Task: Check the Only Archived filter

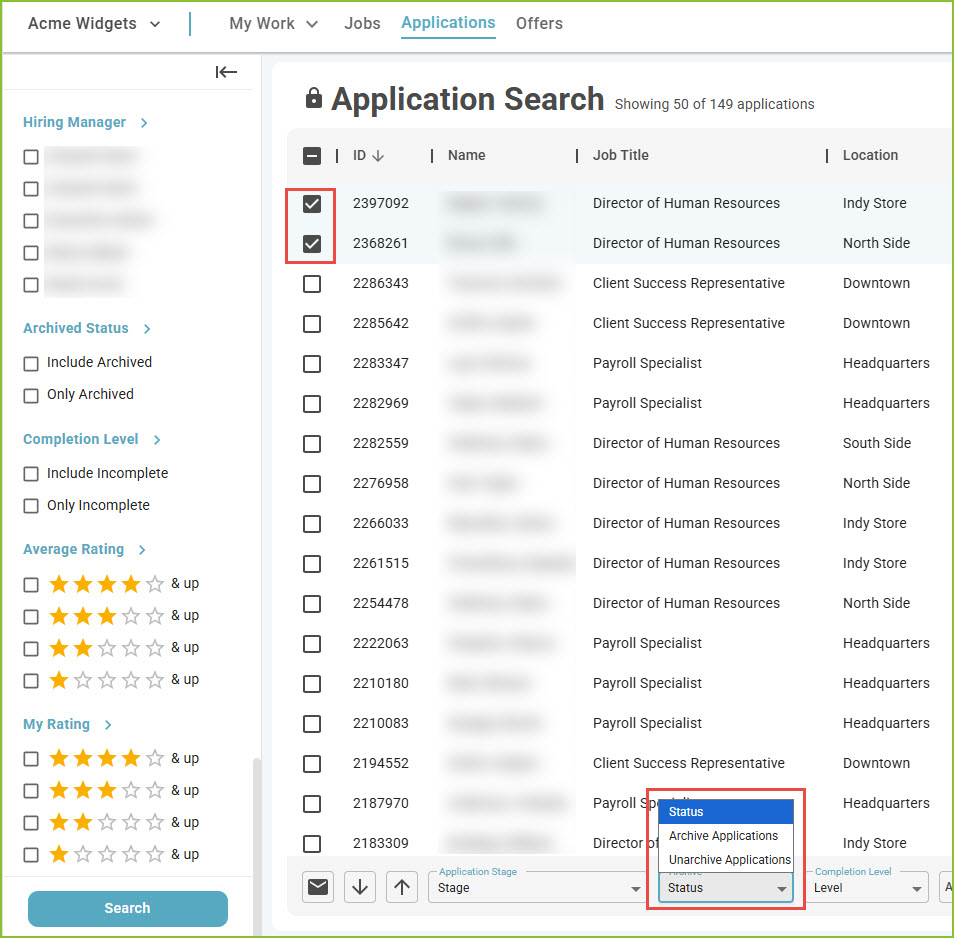Action: [x=30, y=396]
